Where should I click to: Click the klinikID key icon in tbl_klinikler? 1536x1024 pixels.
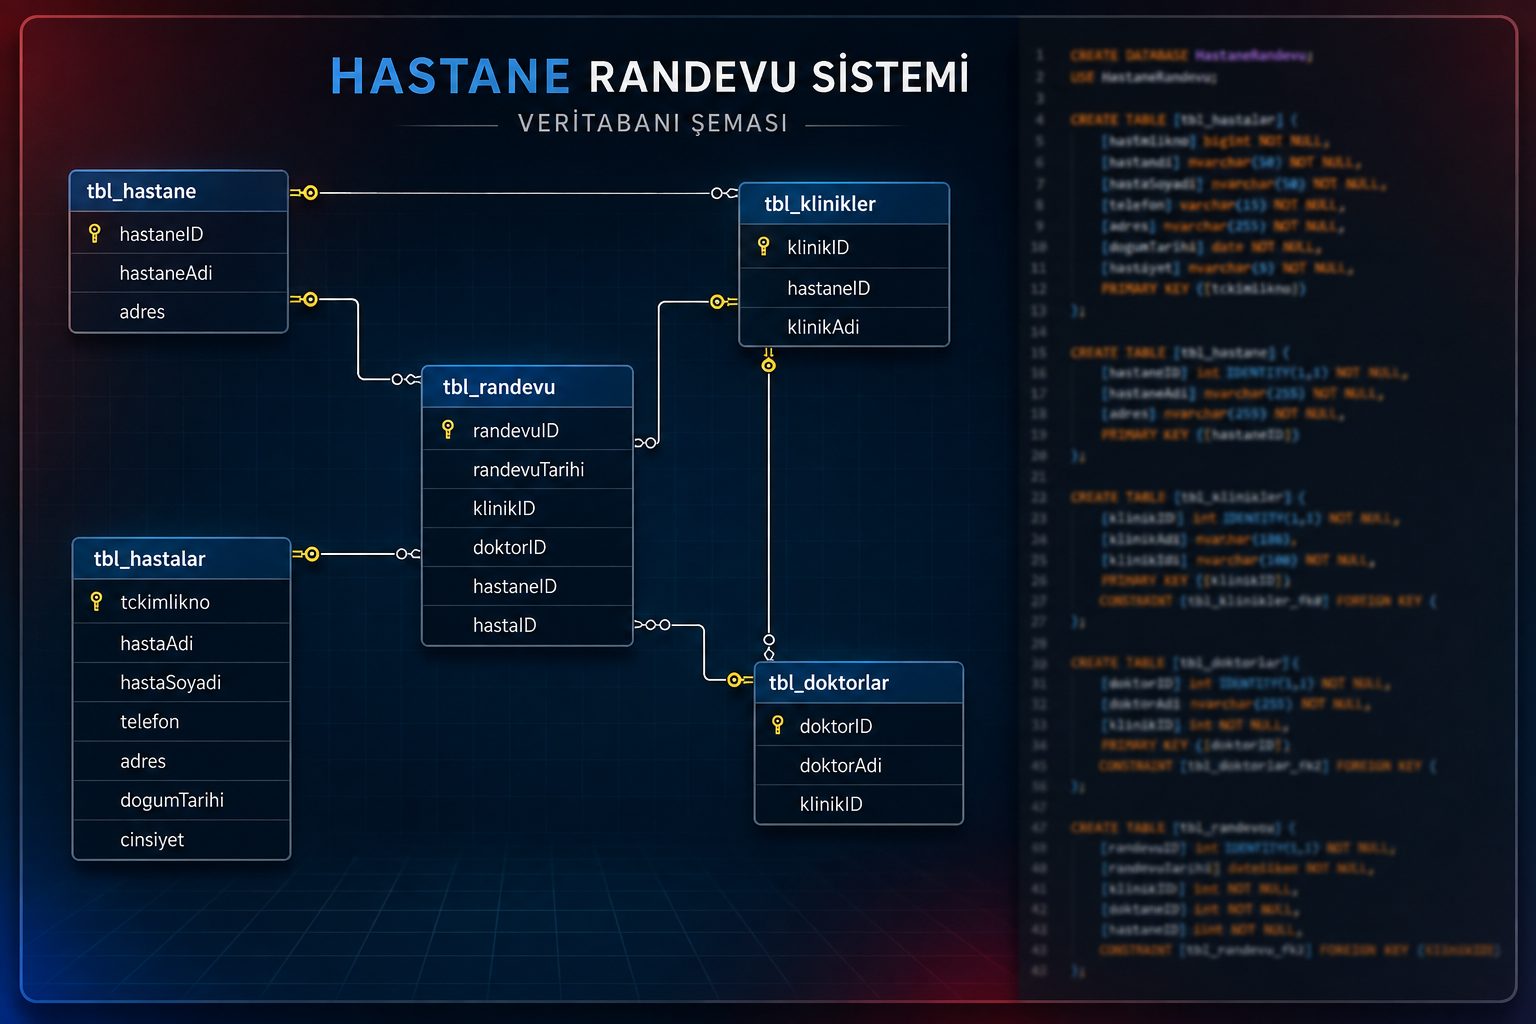(x=764, y=246)
